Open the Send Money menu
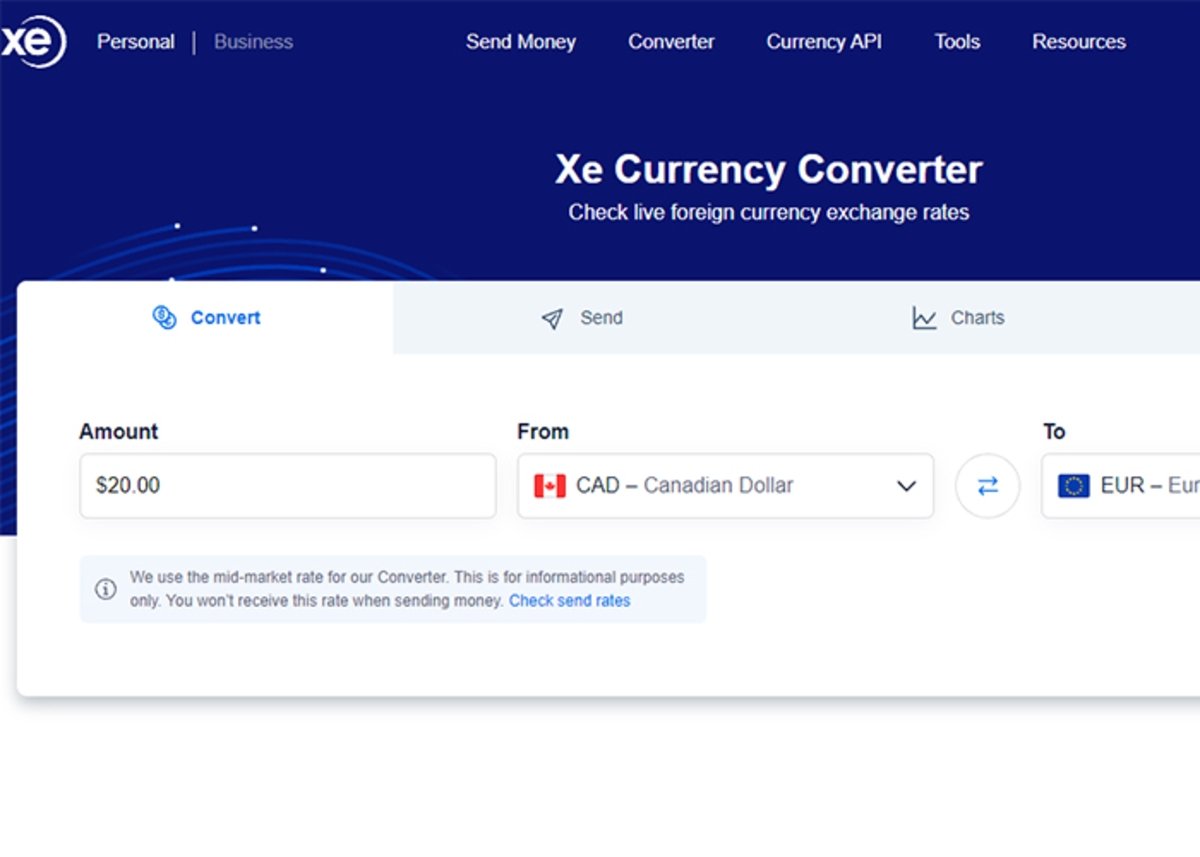 (x=520, y=42)
